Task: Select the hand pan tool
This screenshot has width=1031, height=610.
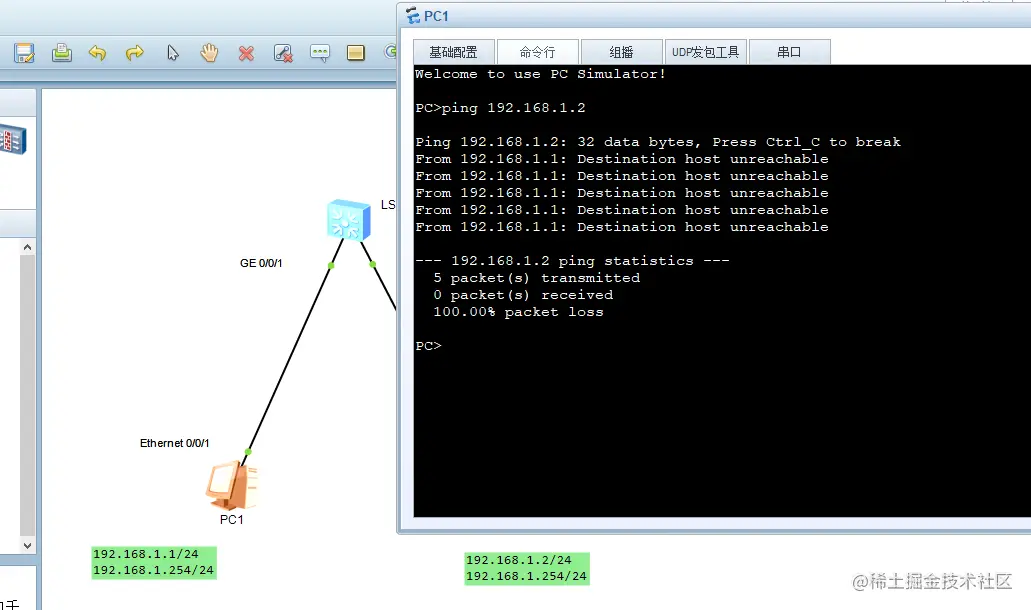Action: point(209,53)
